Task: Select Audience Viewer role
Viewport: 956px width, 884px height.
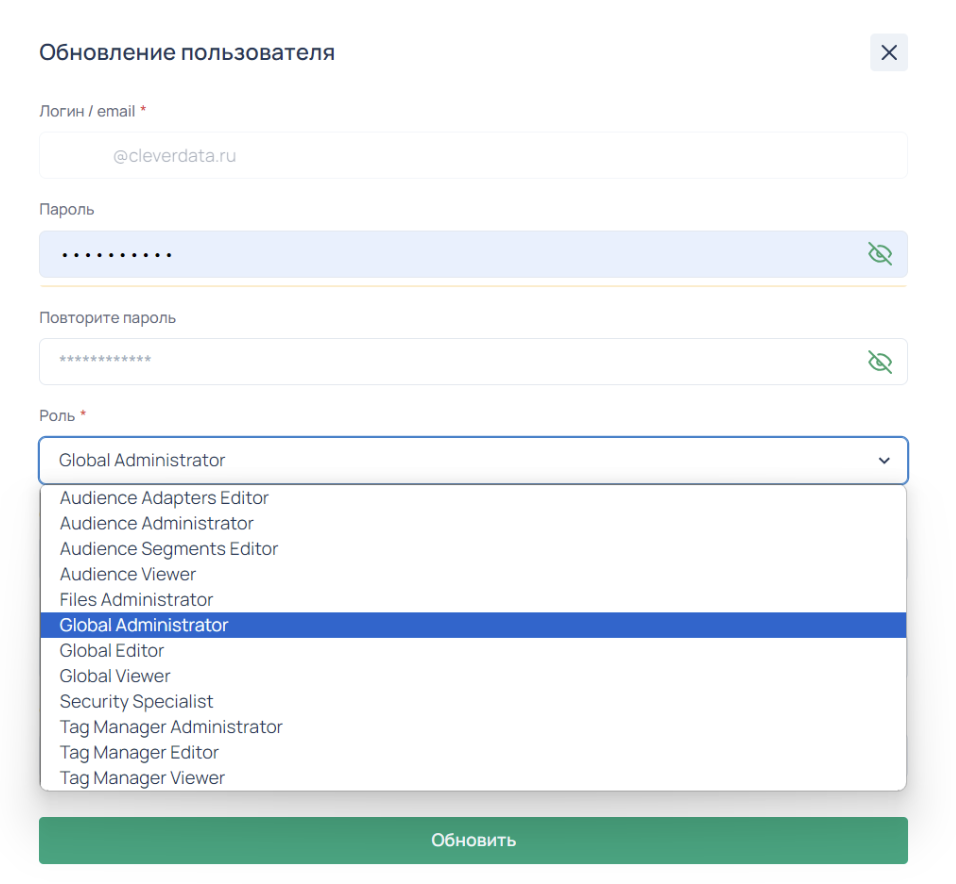Action: point(473,574)
